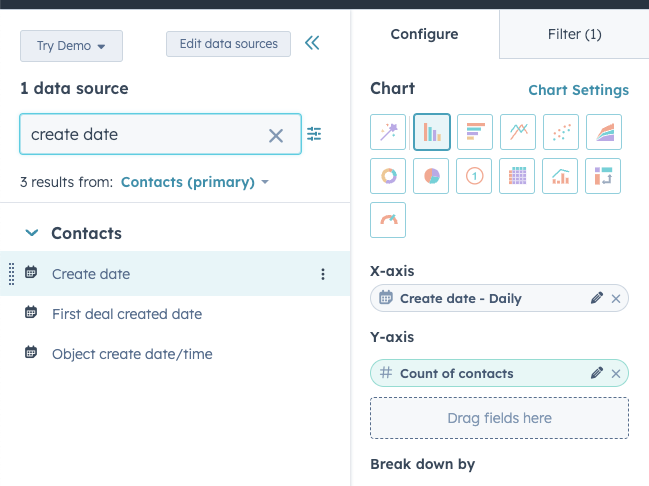Screen dimensions: 649x486
Task: Grab the drag handle beside Create date
Action: (12, 274)
